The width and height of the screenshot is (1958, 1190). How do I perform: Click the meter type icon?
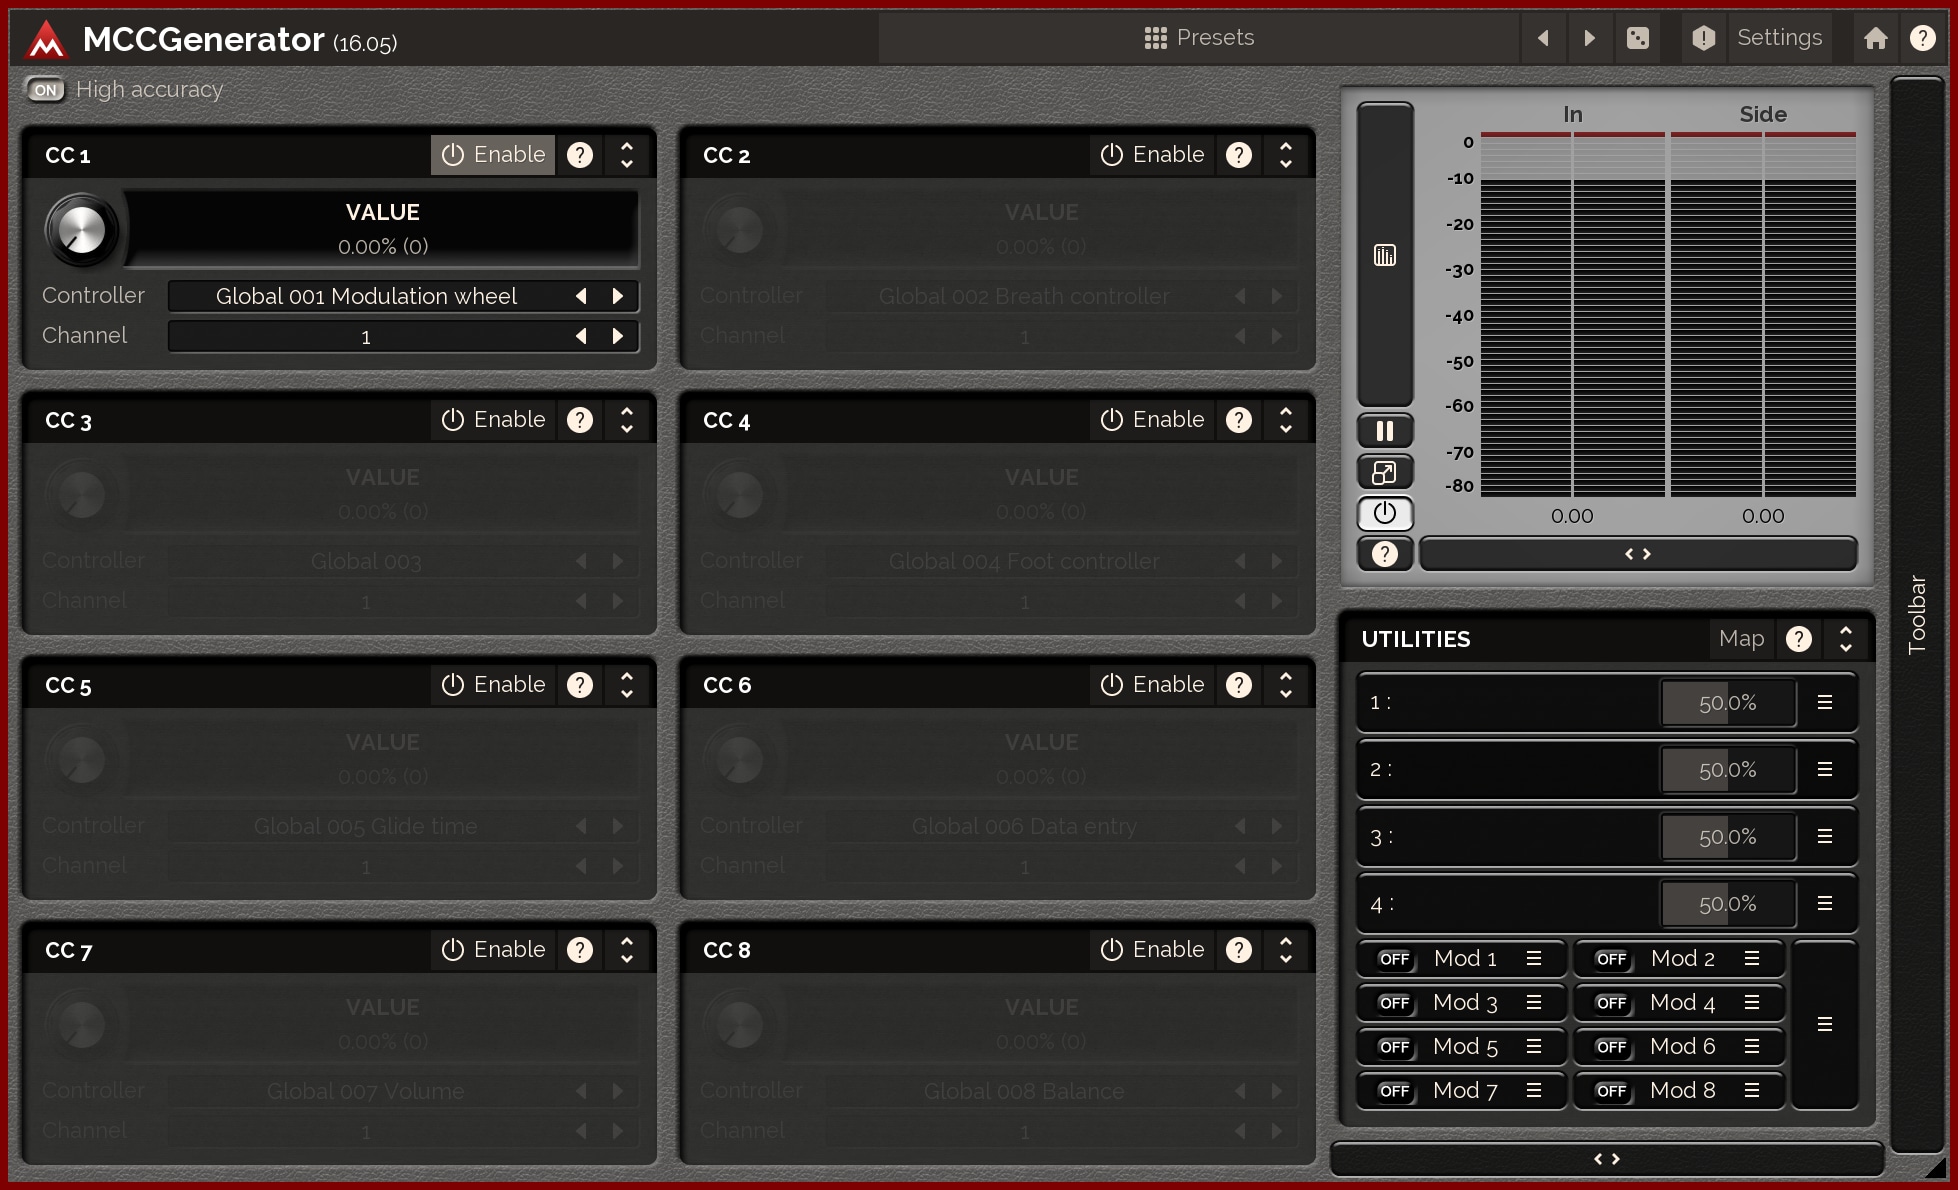[1385, 255]
